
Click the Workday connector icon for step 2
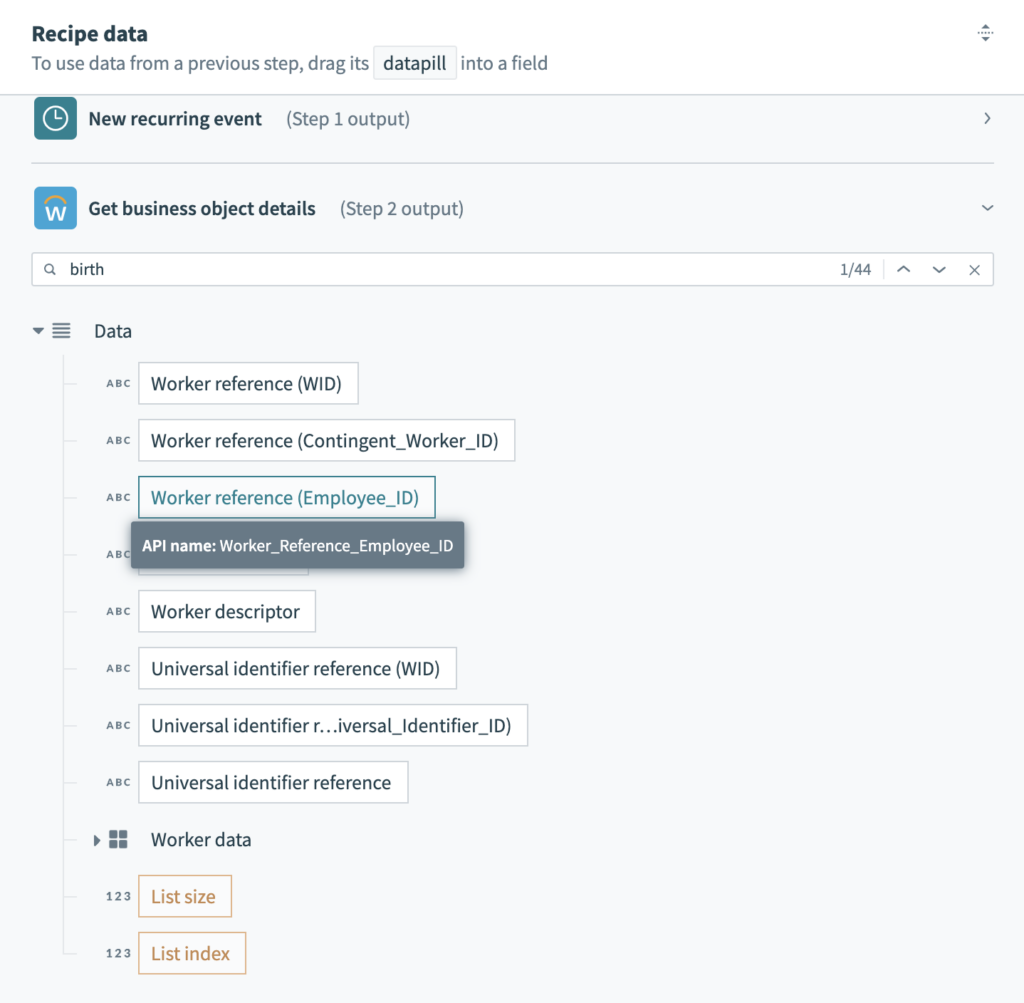pyautogui.click(x=54, y=208)
